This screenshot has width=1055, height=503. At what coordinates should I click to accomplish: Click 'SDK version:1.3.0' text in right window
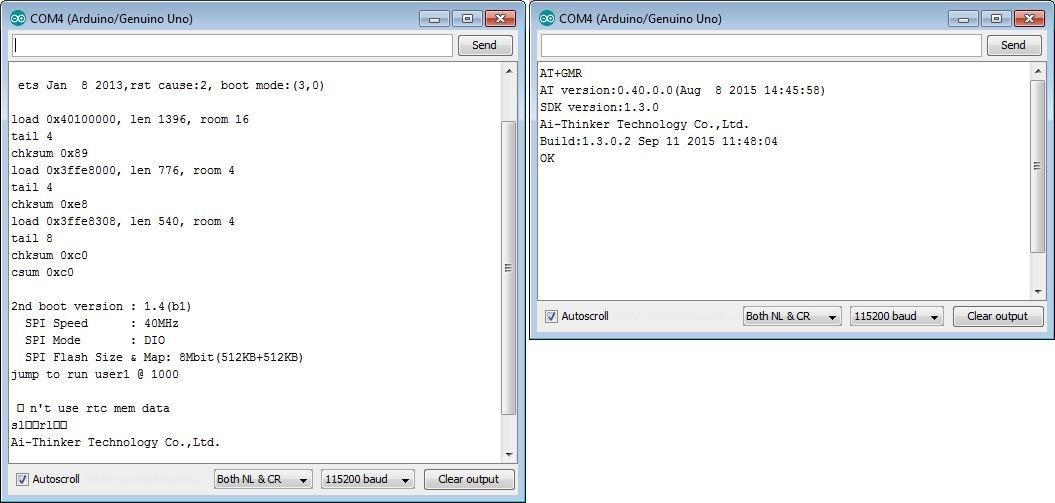[599, 108]
